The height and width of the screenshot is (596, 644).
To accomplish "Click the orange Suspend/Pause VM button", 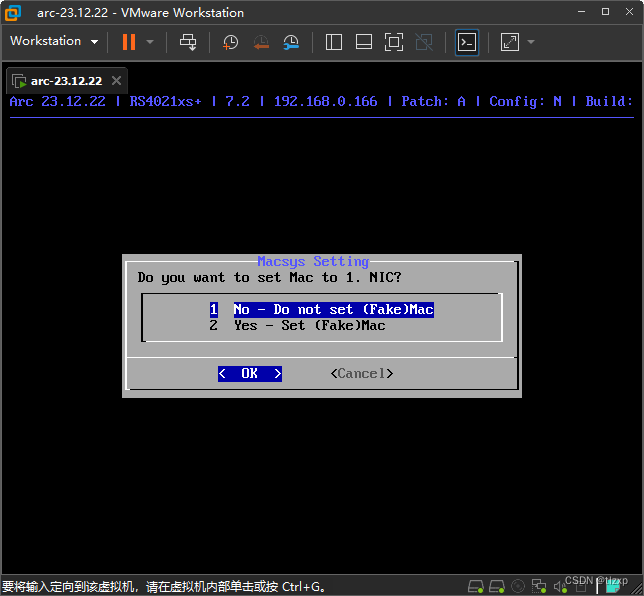I will [x=129, y=41].
